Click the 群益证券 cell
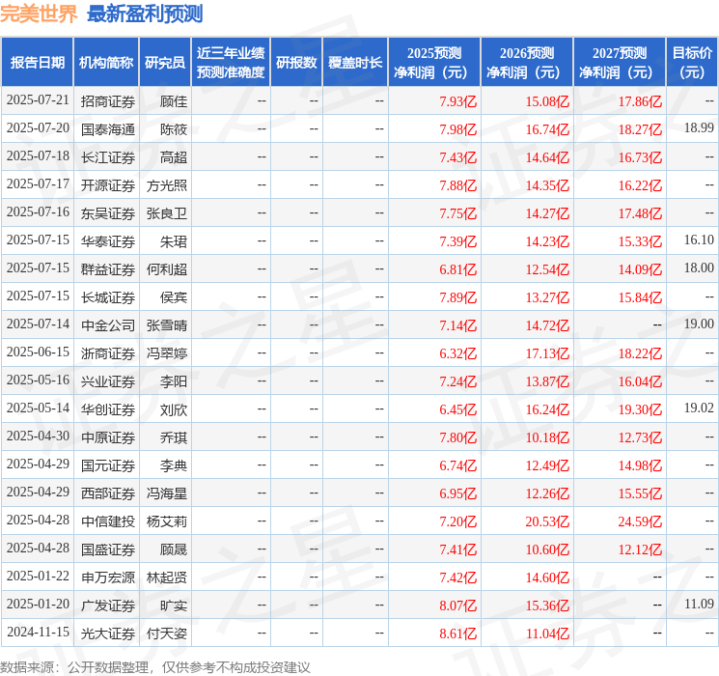This screenshot has width=719, height=676. 108,269
